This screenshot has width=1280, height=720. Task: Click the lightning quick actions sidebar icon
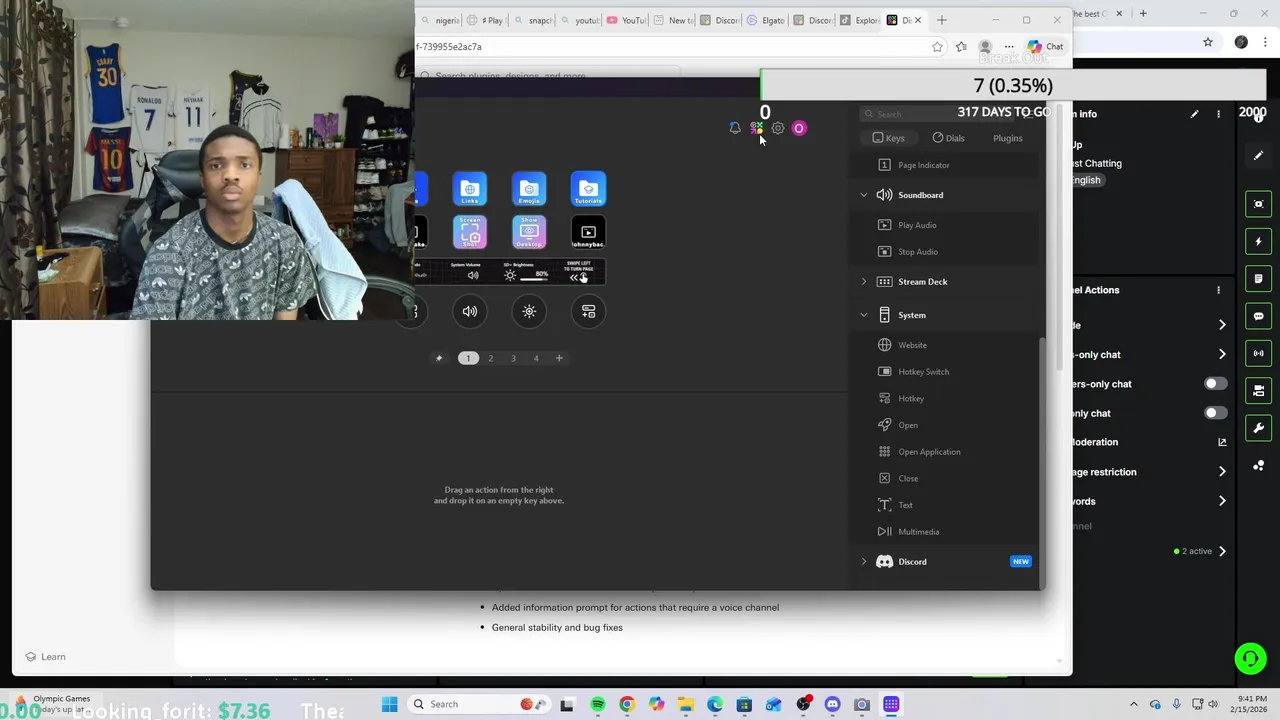pos(1259,241)
